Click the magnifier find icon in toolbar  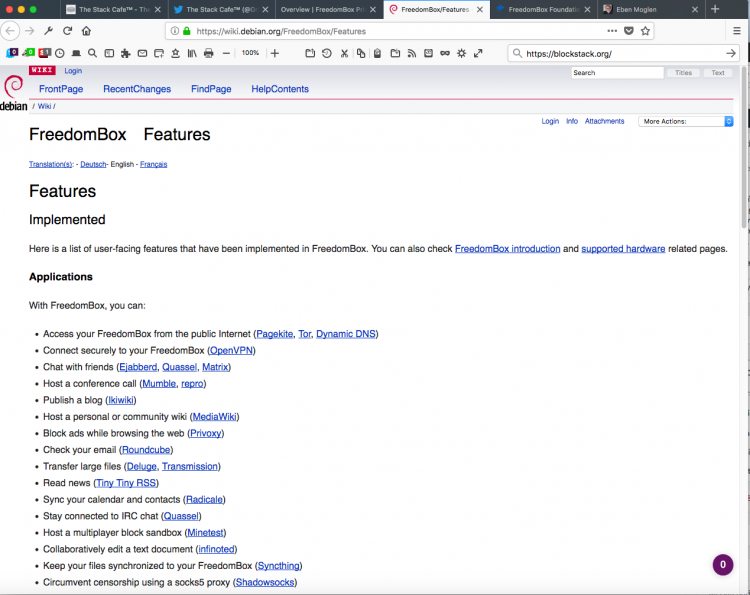pyautogui.click(x=92, y=53)
